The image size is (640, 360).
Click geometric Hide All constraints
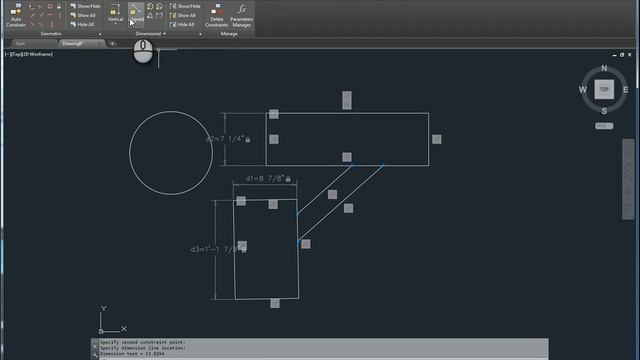(83, 24)
